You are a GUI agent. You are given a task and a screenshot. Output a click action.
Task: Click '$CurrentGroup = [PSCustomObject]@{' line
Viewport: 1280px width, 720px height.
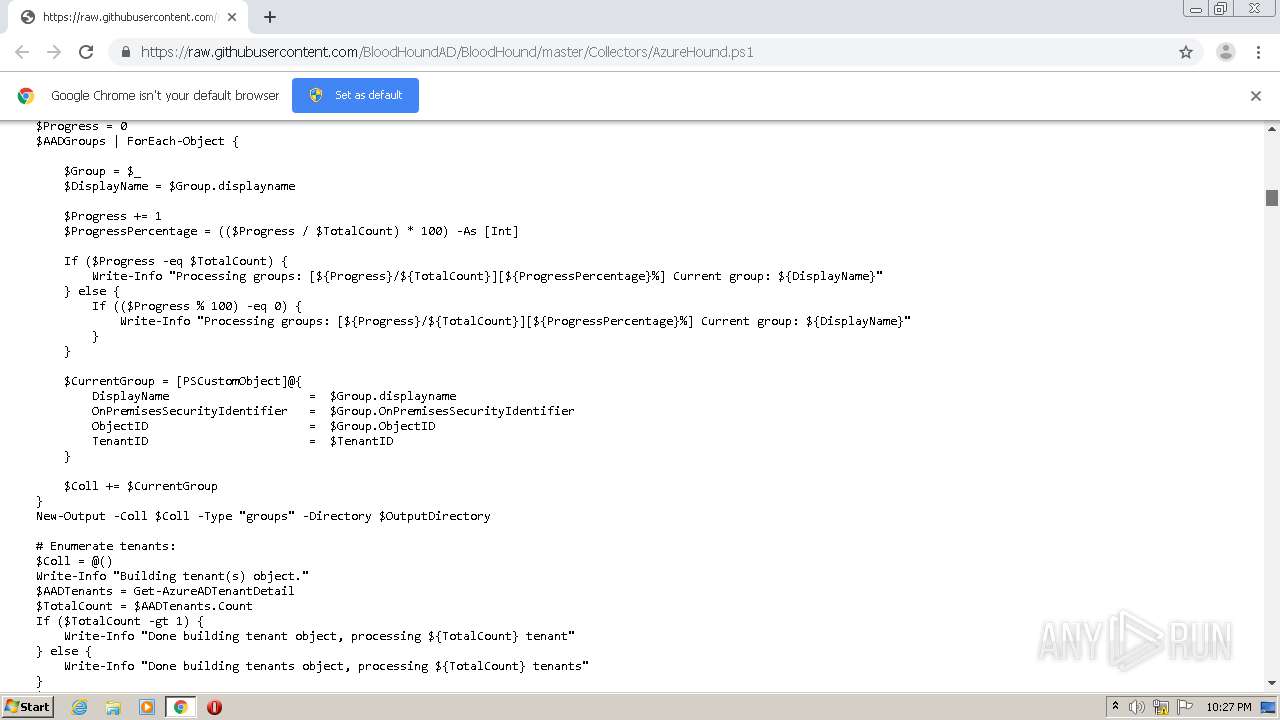183,381
